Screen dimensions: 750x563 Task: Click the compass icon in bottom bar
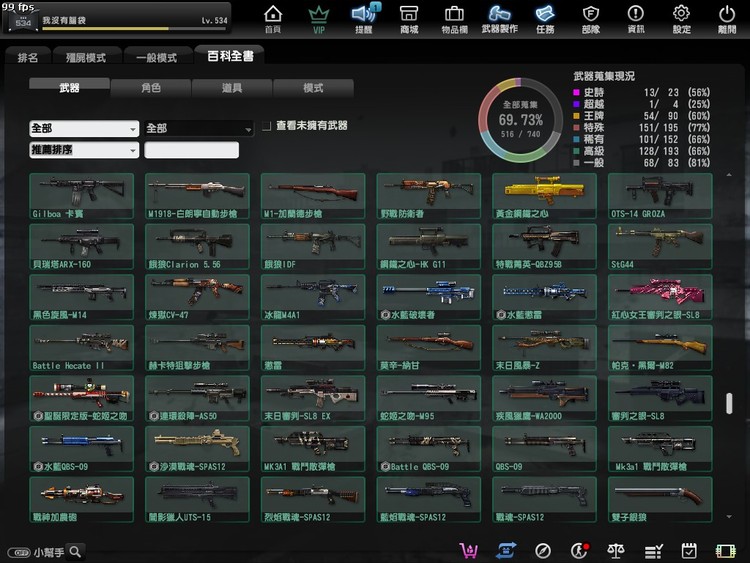coord(543,551)
